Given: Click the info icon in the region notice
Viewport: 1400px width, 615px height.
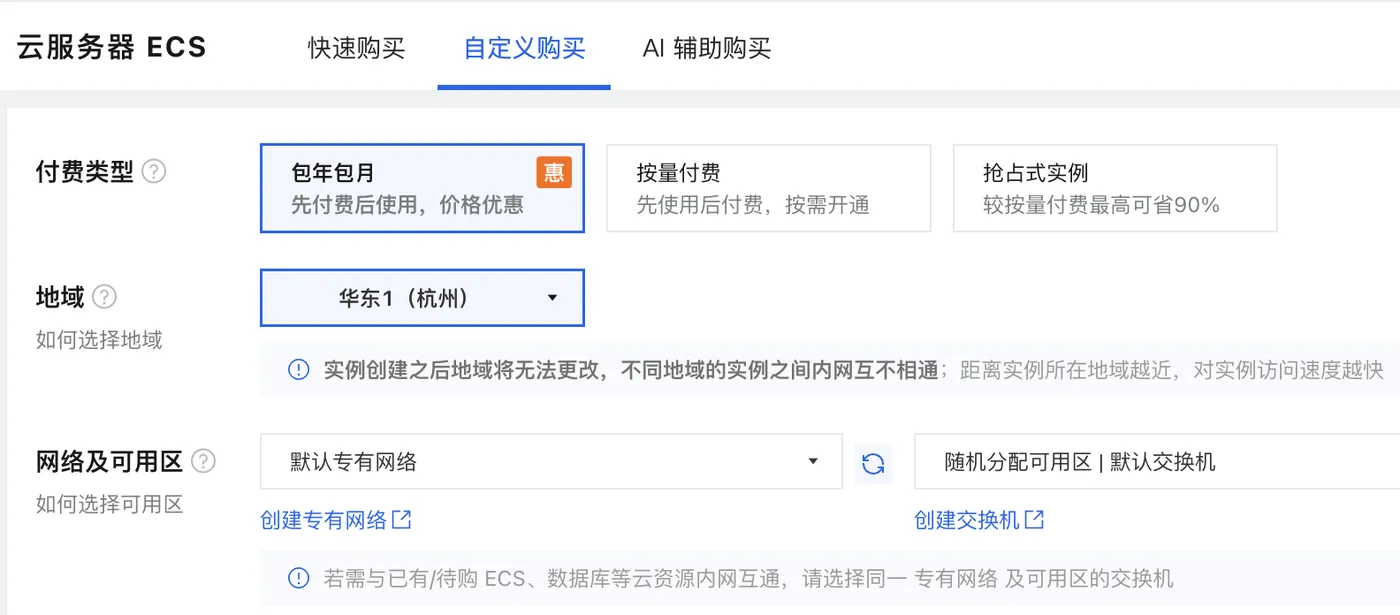Looking at the screenshot, I should (x=298, y=370).
